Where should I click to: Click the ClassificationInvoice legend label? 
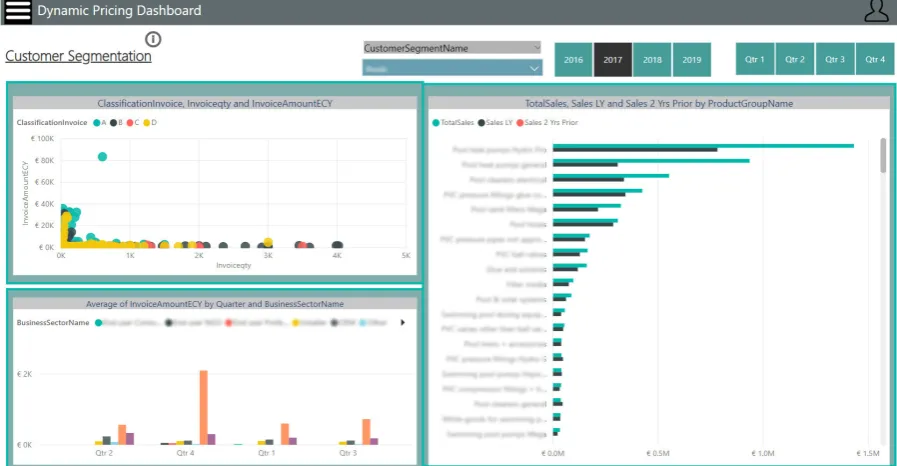point(51,122)
